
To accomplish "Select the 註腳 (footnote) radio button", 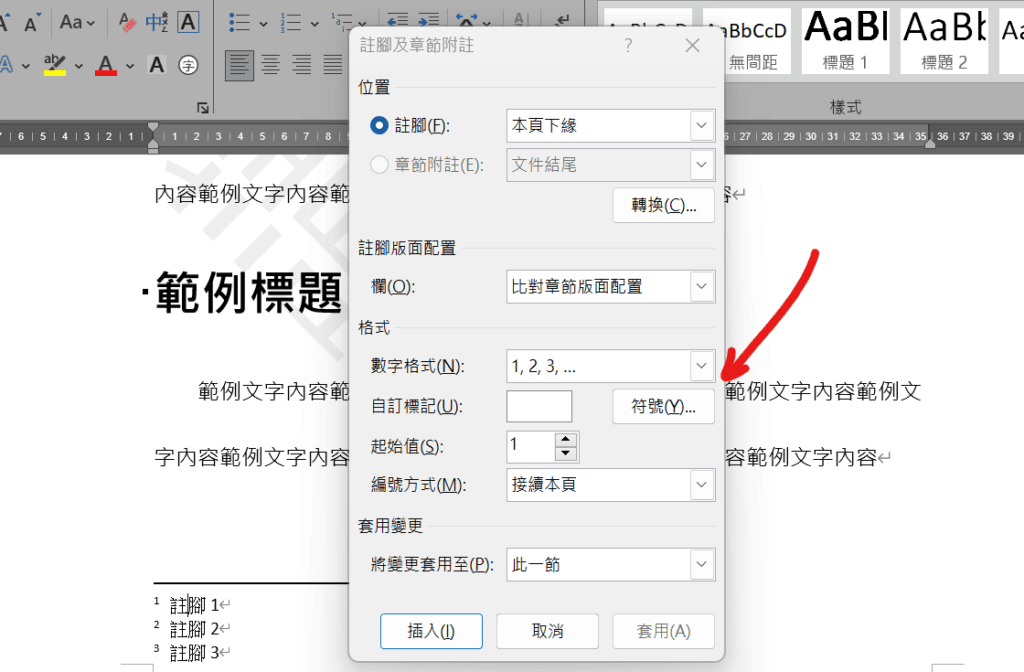I will click(x=379, y=126).
